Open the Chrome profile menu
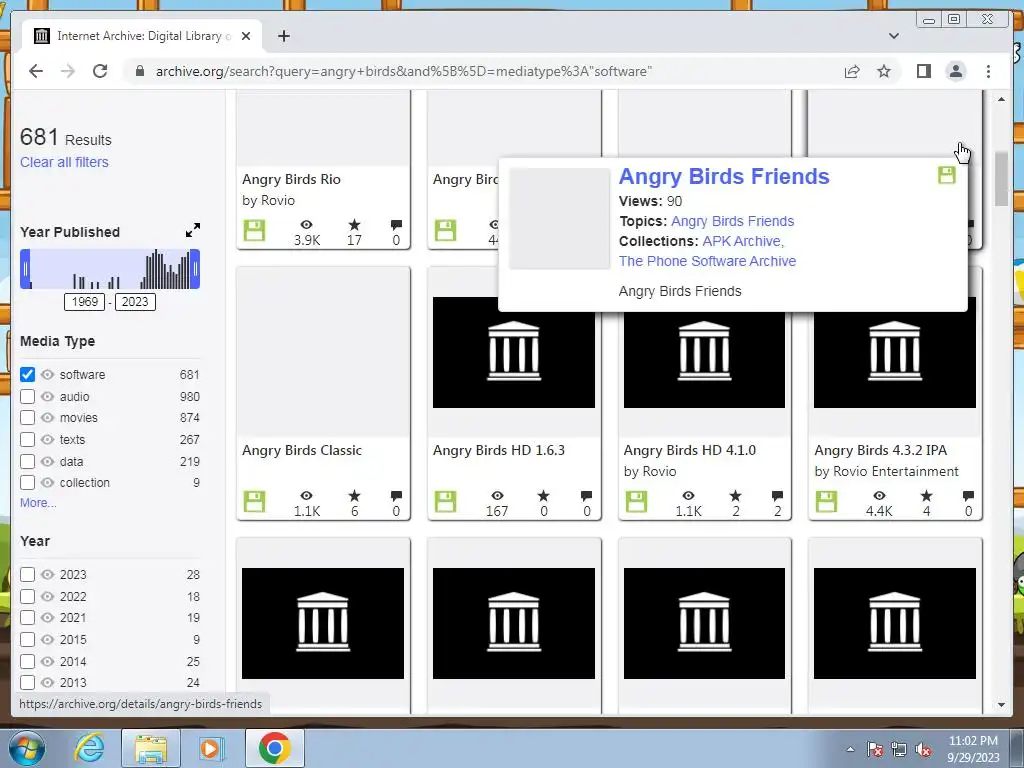 click(x=955, y=71)
